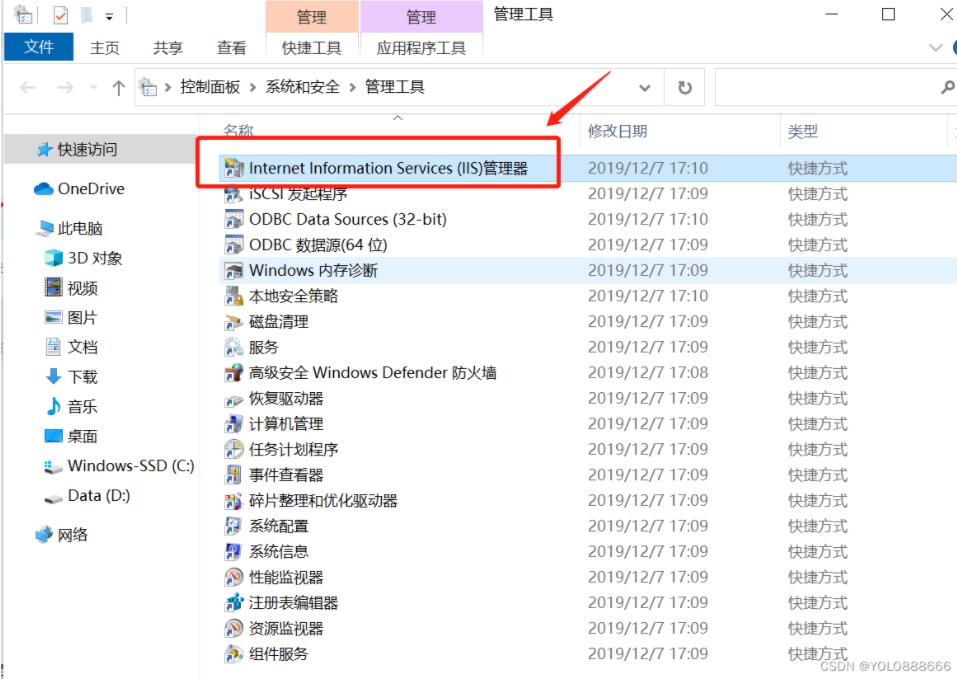Click the 2019/12/7 17:08 date cell
Image resolution: width=957 pixels, height=679 pixels.
[648, 373]
